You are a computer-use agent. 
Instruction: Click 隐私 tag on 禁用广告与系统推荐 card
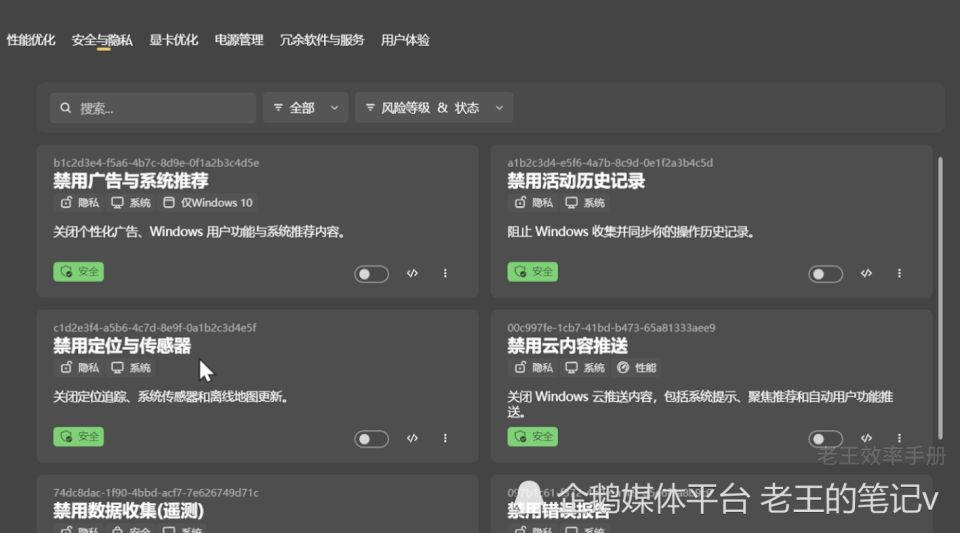80,203
